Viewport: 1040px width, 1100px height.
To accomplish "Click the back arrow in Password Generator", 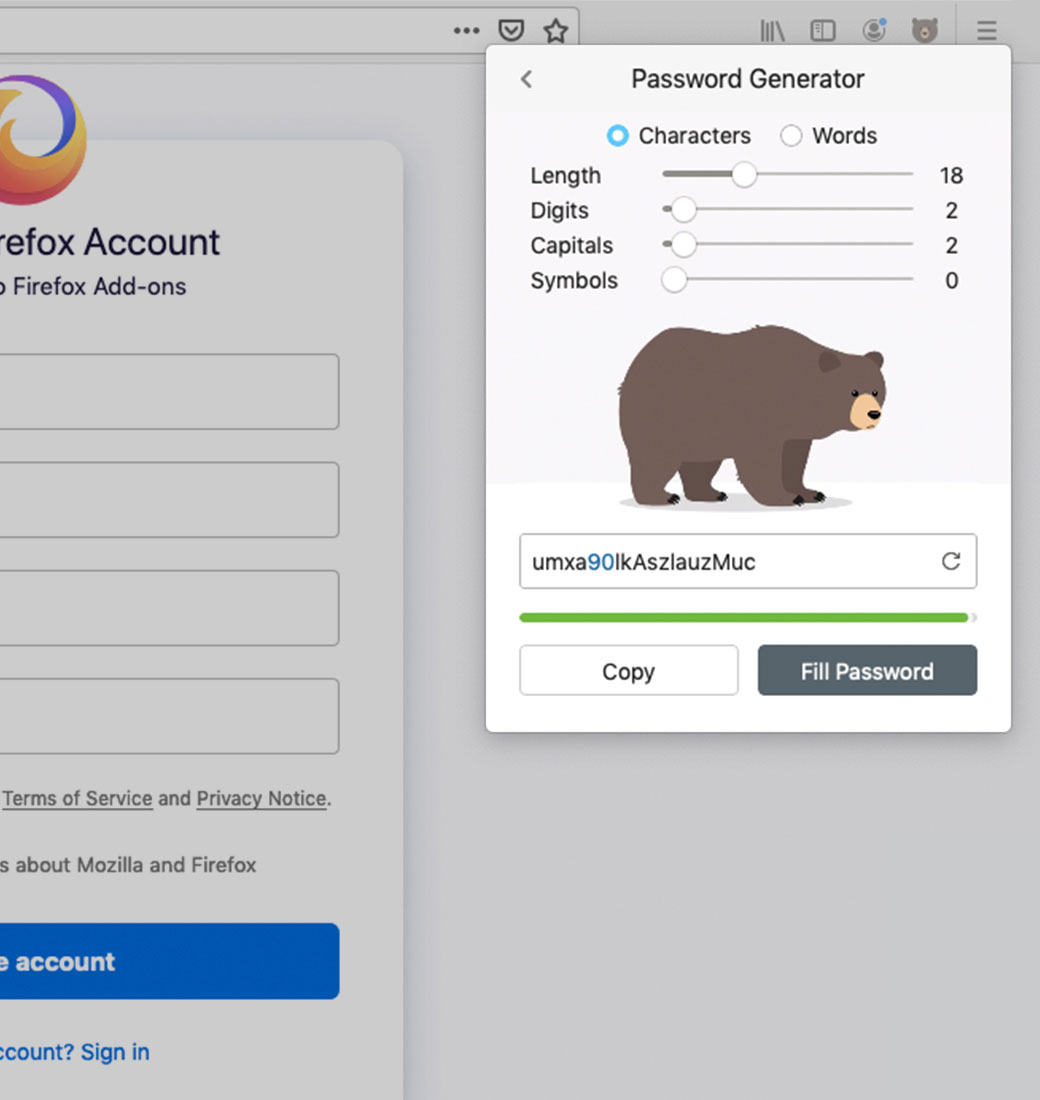I will click(527, 79).
